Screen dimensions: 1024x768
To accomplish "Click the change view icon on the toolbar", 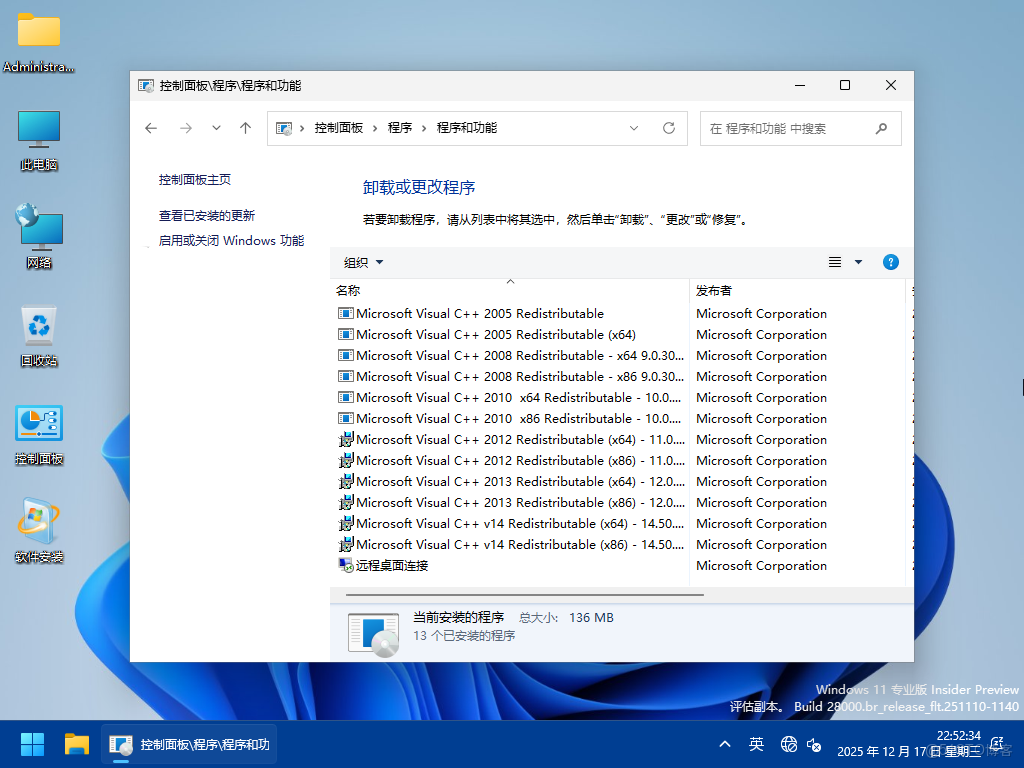I will tap(835, 262).
